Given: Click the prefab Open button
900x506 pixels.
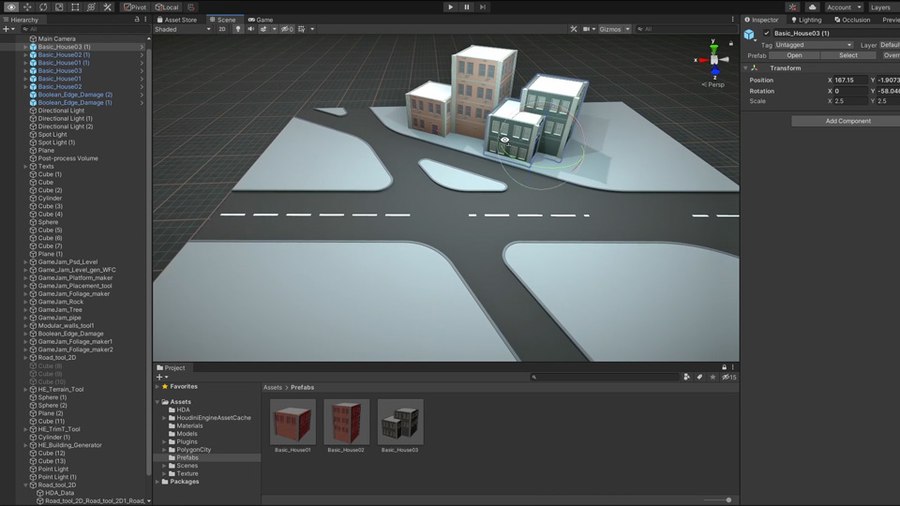Looking at the screenshot, I should click(794, 56).
